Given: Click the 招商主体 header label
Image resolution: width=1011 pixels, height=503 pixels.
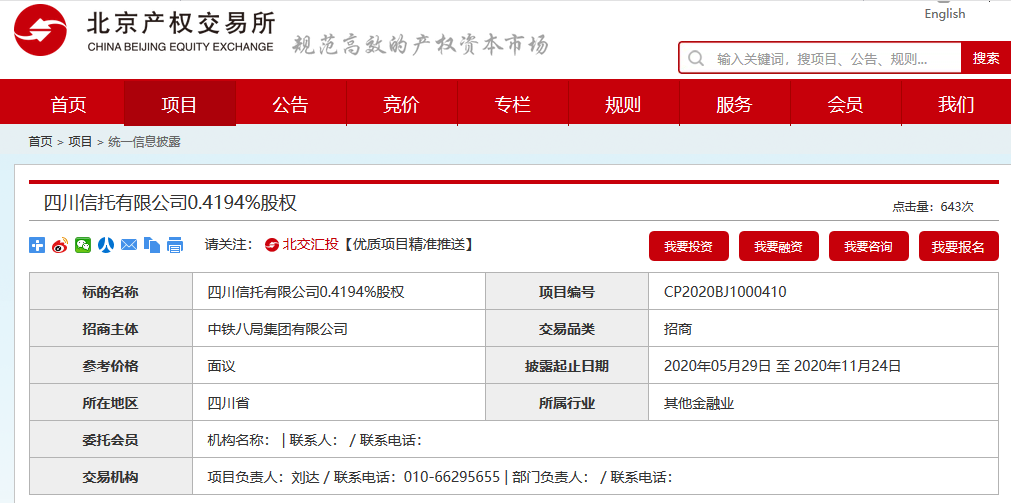Looking at the screenshot, I should pyautogui.click(x=110, y=329).
